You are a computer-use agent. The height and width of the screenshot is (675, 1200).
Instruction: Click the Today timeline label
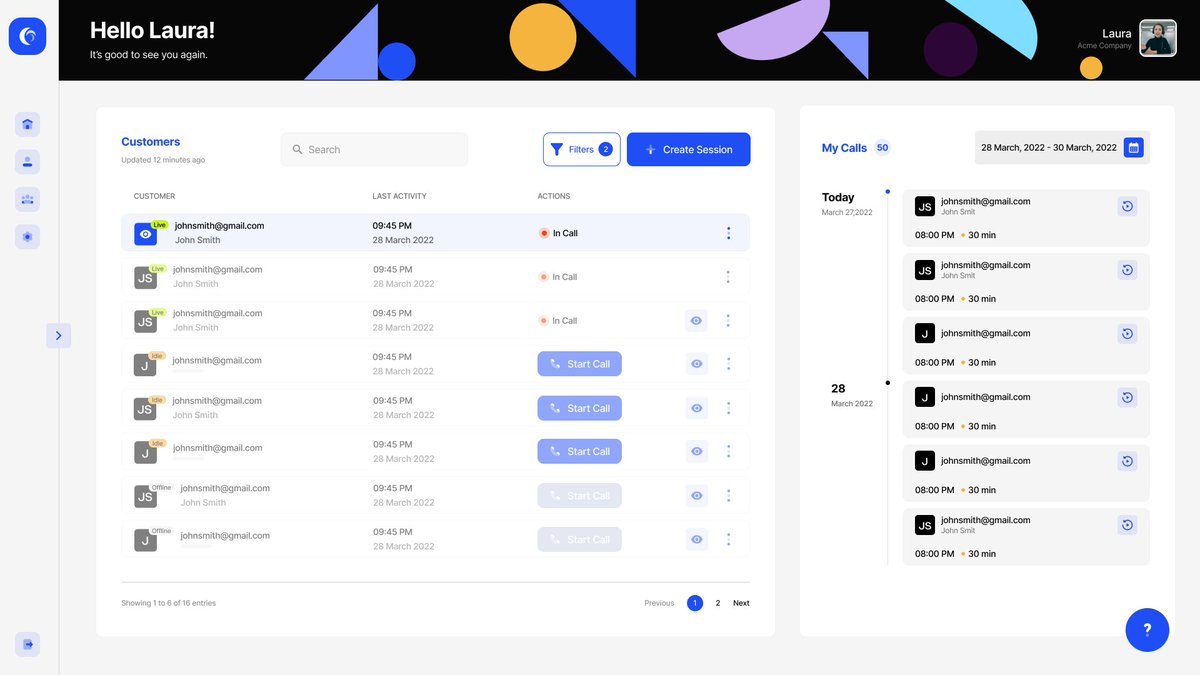tap(838, 197)
